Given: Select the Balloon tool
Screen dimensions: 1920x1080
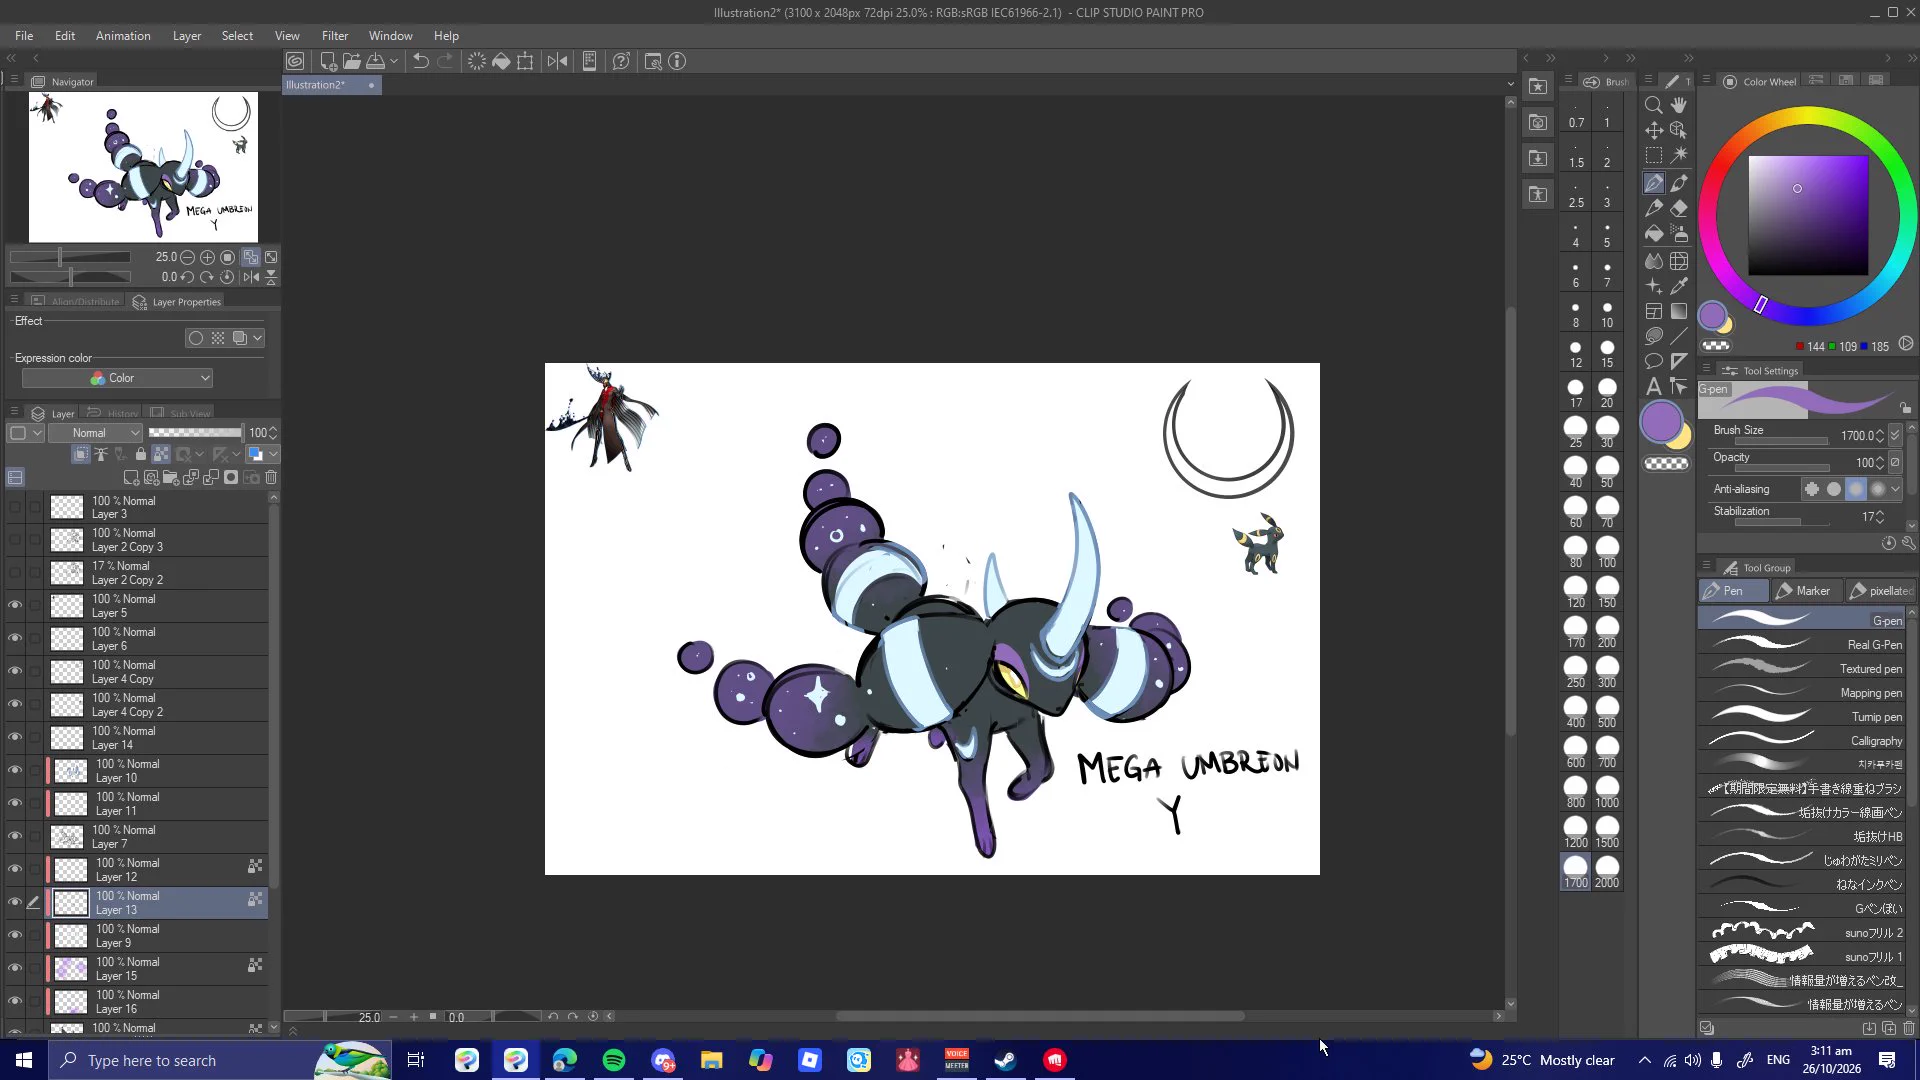Looking at the screenshot, I should point(1654,361).
